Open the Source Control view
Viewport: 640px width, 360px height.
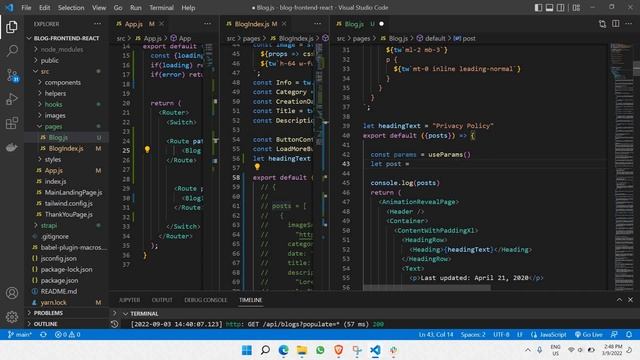pyautogui.click(x=12, y=75)
